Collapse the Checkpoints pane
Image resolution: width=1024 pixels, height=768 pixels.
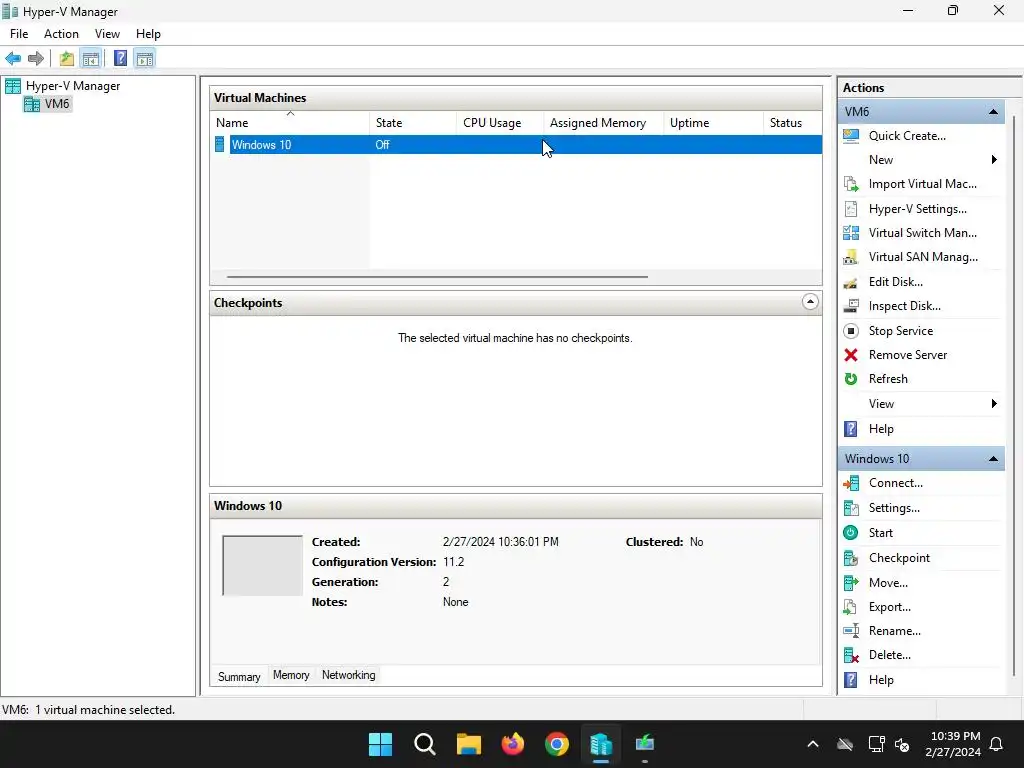click(x=810, y=302)
